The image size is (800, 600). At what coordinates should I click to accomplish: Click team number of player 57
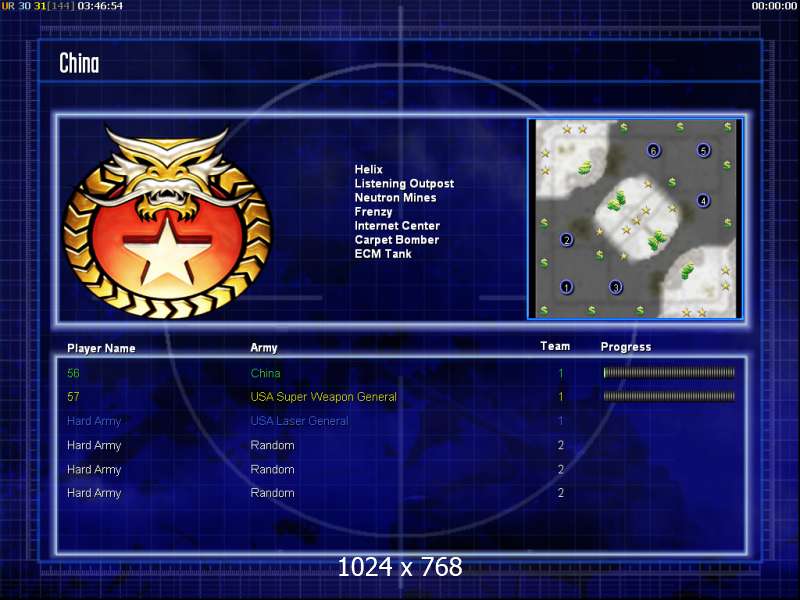[x=561, y=397]
